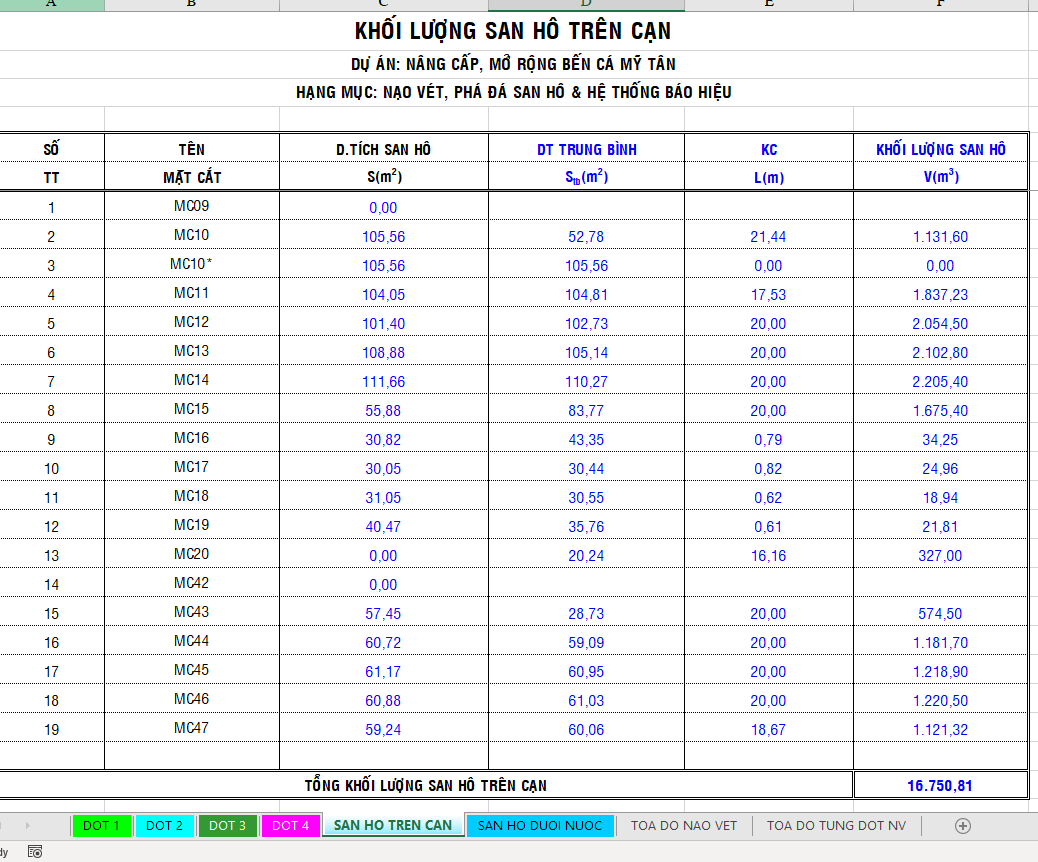Image resolution: width=1038 pixels, height=862 pixels.
Task: Open the DOT 4 sheet tab
Action: 290,826
